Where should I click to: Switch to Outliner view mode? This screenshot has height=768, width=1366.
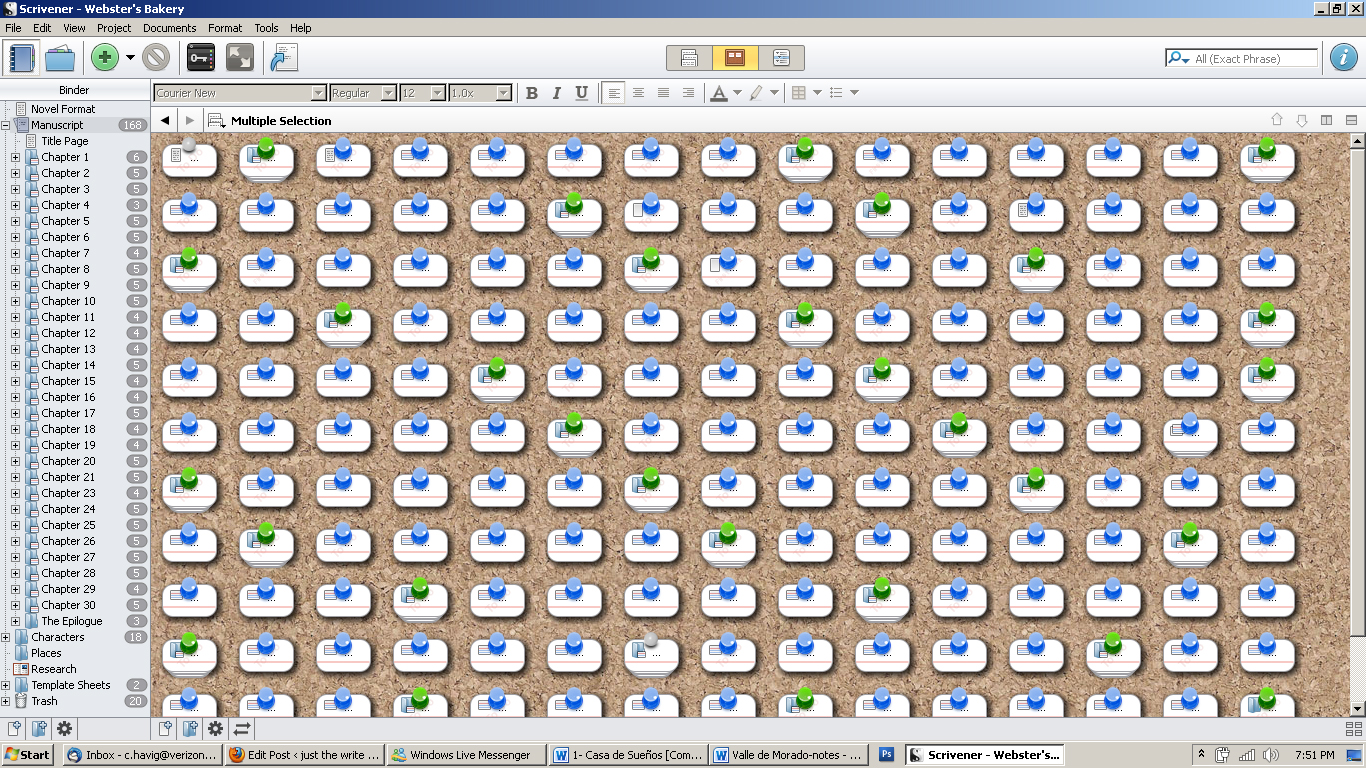coord(781,58)
